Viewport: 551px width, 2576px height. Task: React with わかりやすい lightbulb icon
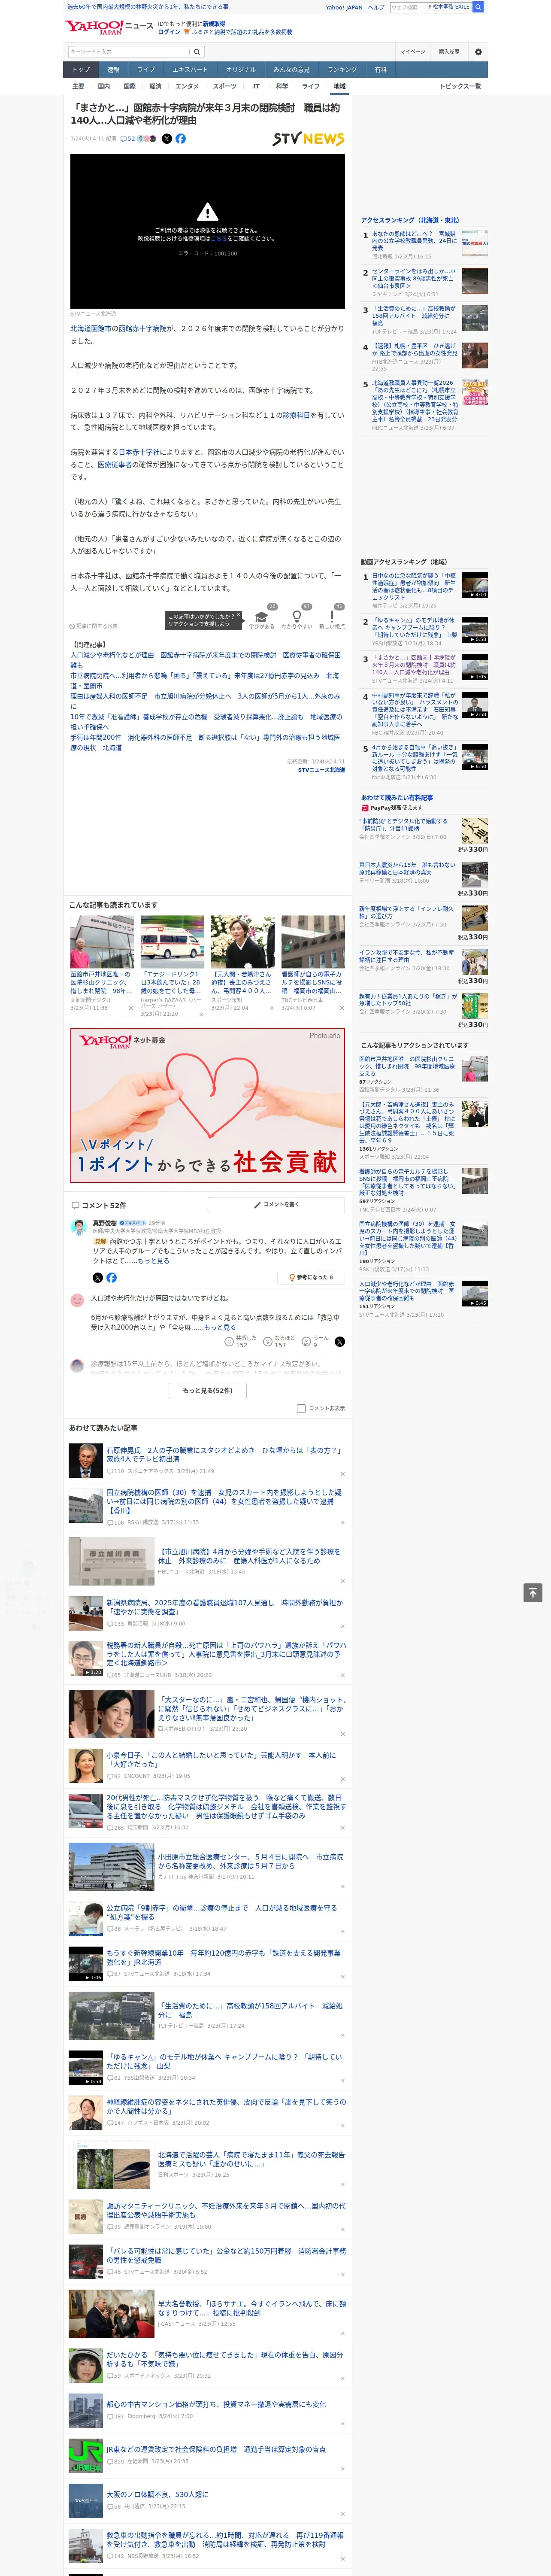click(297, 616)
